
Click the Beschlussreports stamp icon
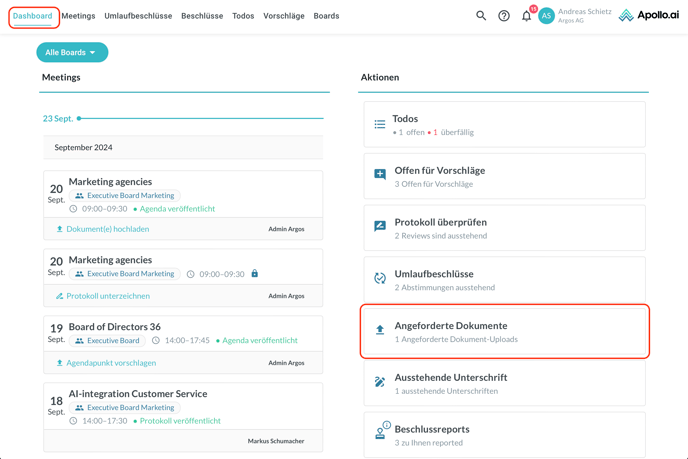(380, 433)
